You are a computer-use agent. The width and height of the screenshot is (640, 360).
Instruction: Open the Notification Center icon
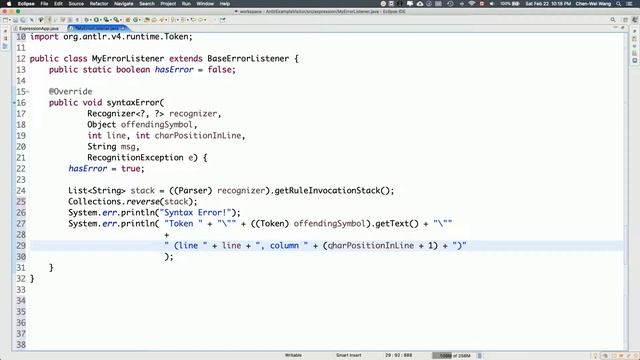click(x=630, y=4)
